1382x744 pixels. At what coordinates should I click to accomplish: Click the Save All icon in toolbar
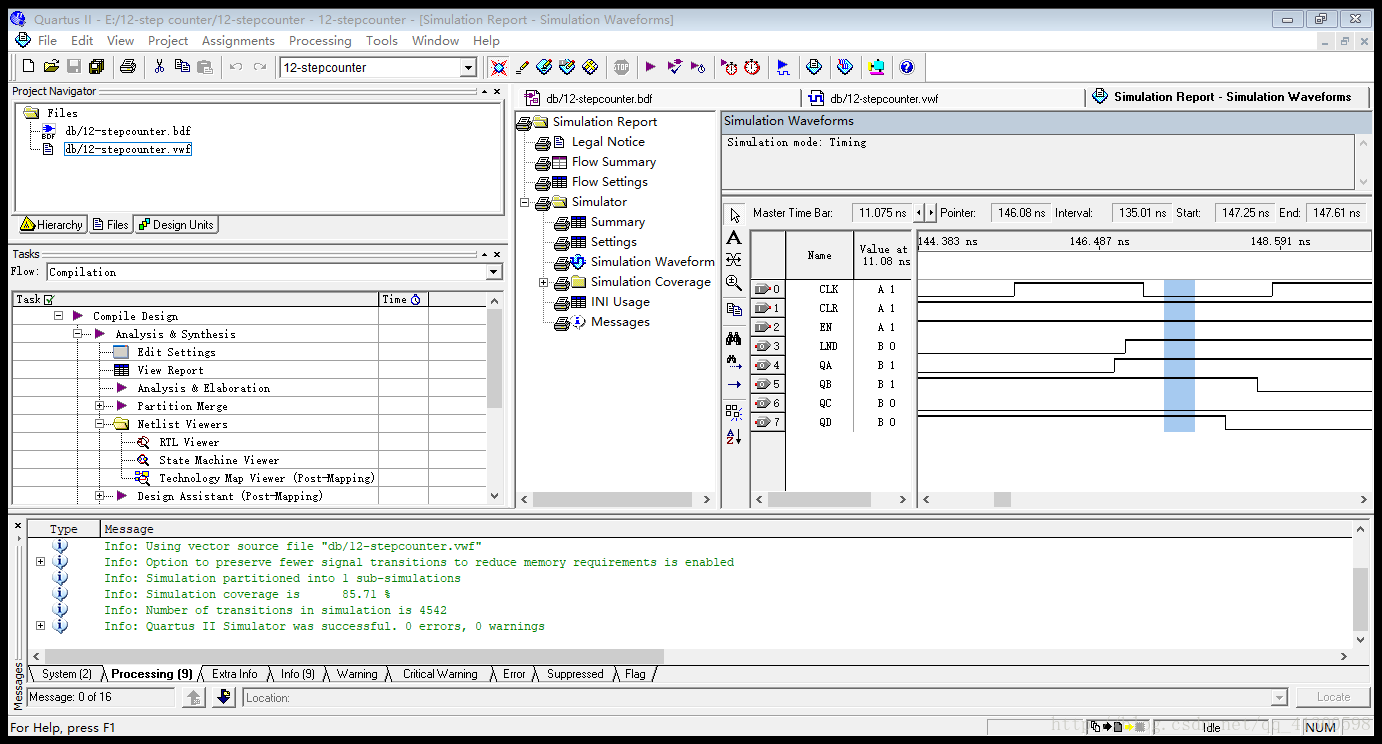(97, 67)
